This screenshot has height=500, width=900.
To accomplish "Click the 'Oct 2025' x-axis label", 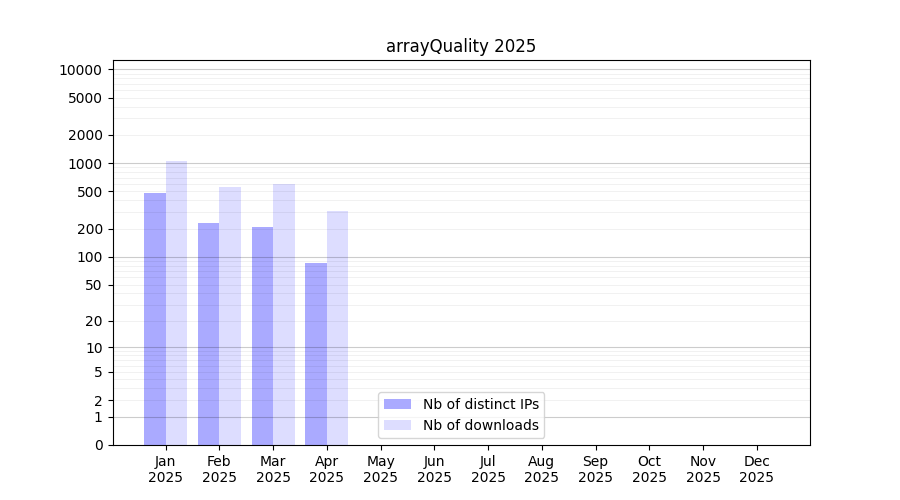I will (x=649, y=469).
